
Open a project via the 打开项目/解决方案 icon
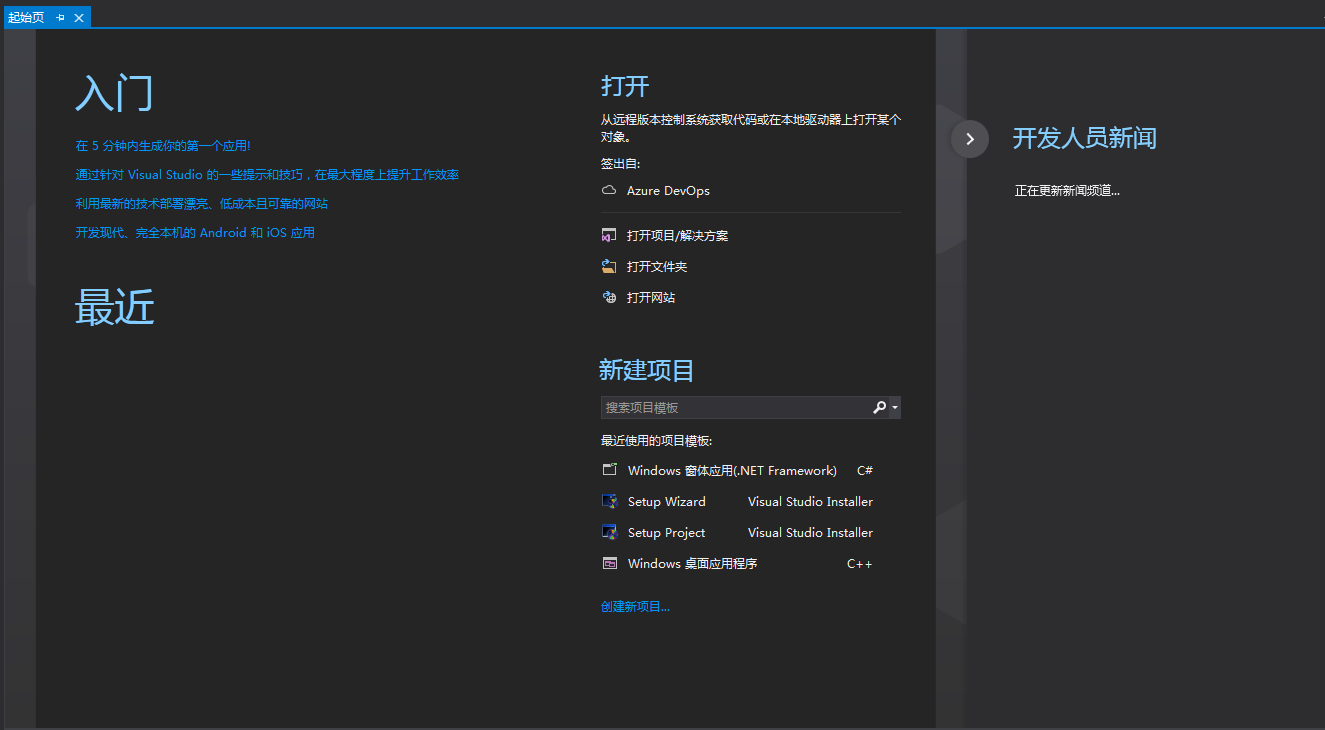(610, 234)
